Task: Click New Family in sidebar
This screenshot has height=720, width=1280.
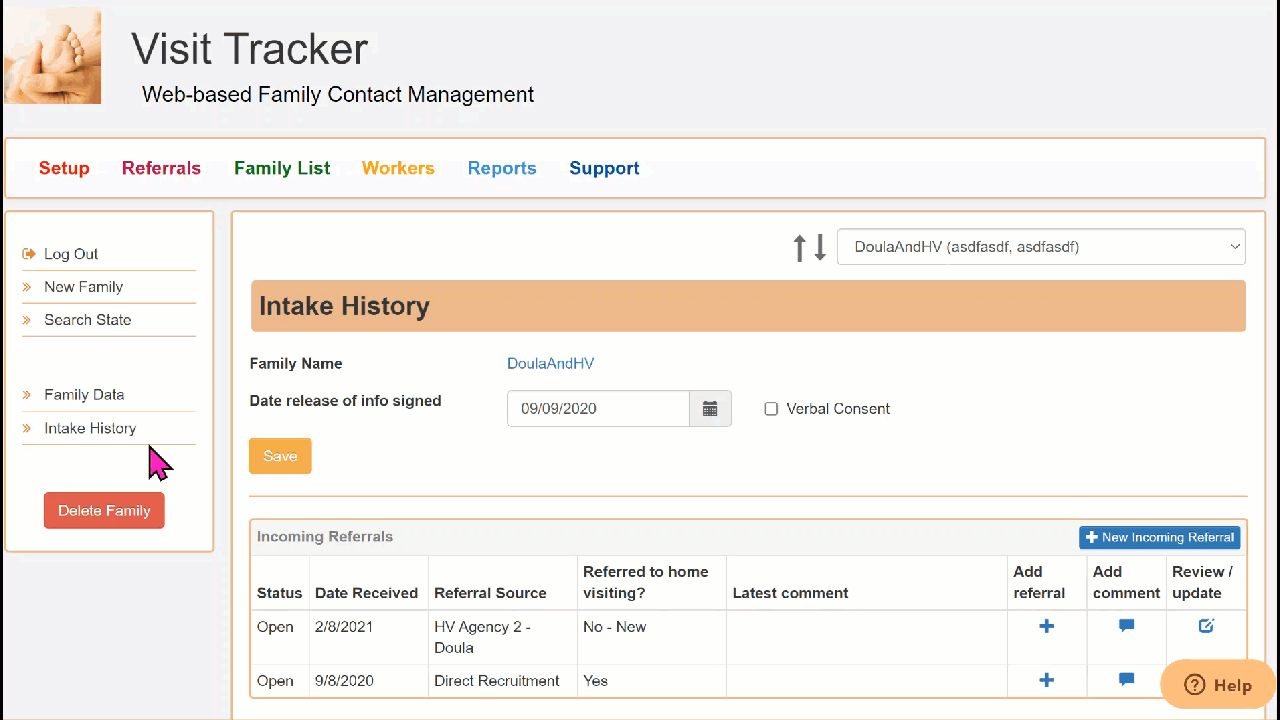Action: pyautogui.click(x=83, y=287)
